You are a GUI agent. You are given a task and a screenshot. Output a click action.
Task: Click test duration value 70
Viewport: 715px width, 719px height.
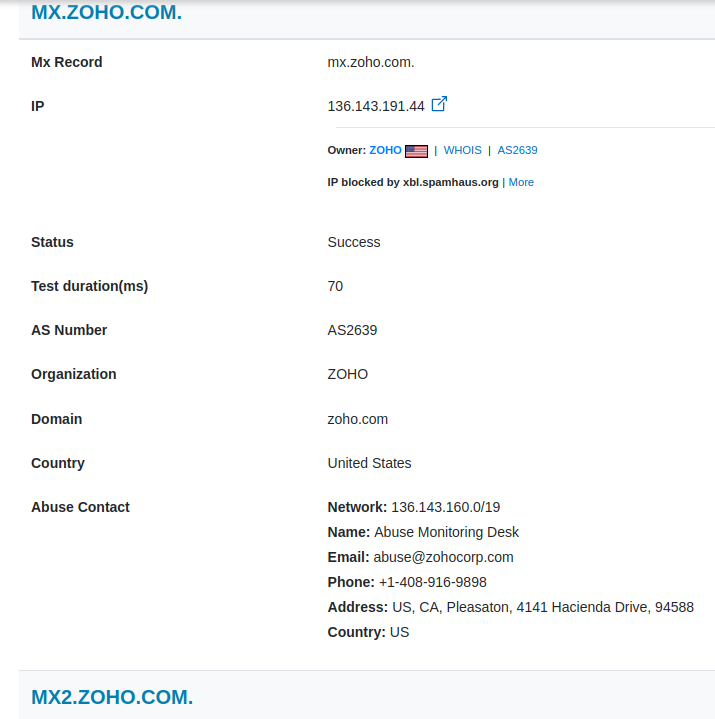pos(335,286)
